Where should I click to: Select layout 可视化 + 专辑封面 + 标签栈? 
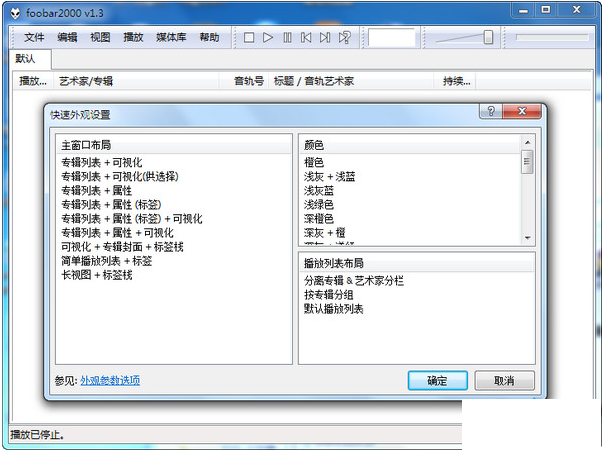[122, 247]
